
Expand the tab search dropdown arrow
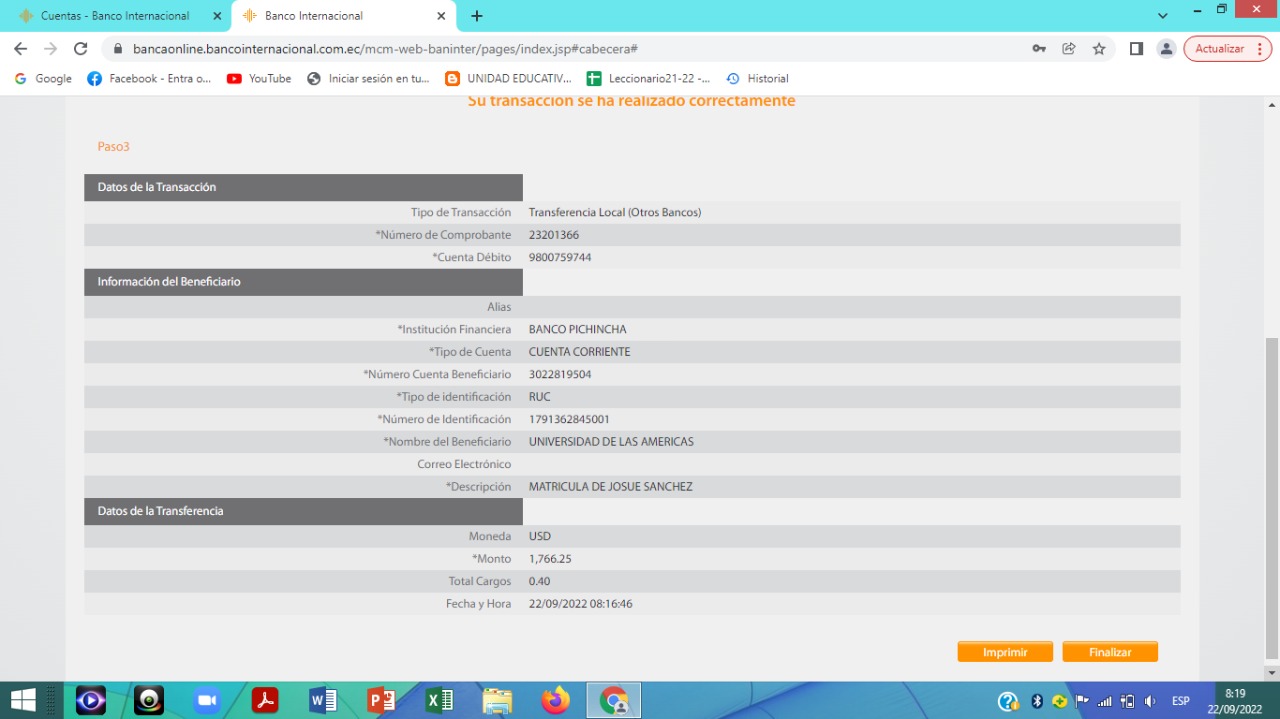pos(1162,16)
